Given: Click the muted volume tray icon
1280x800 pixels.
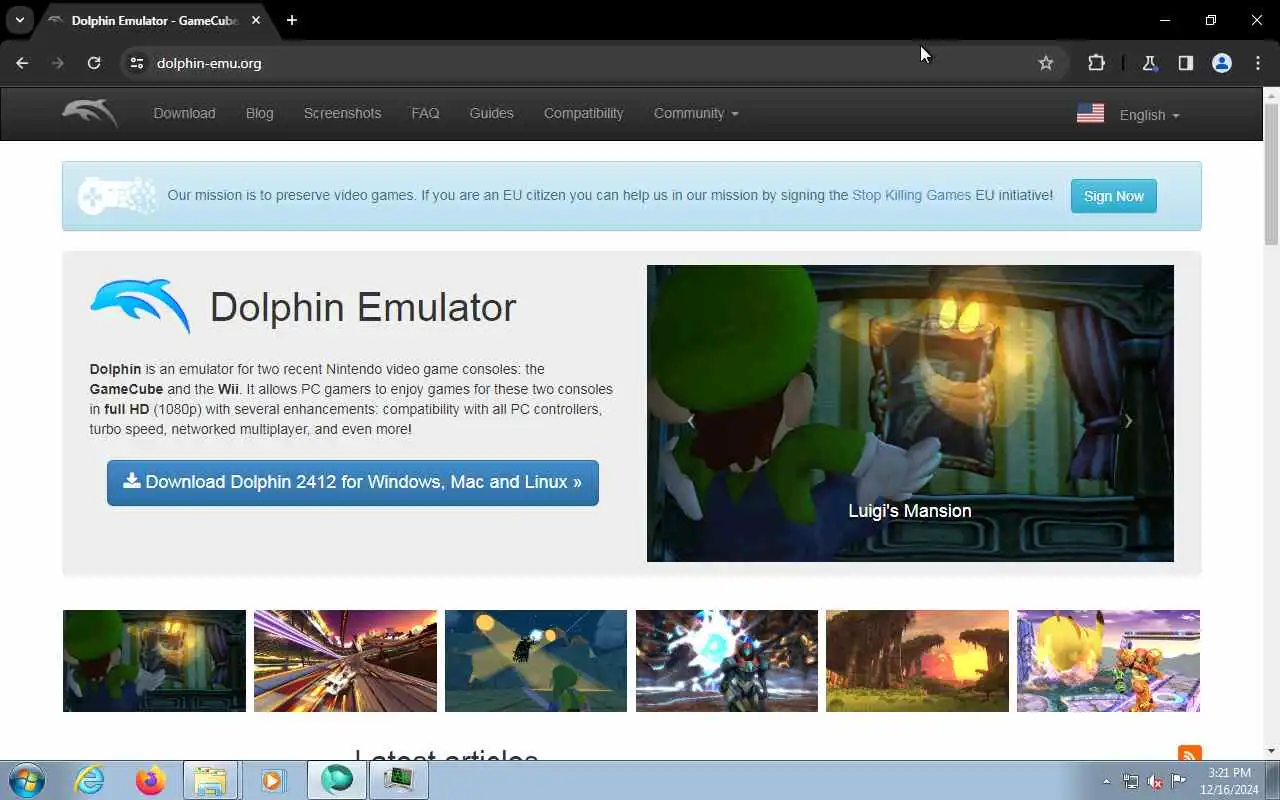Looking at the screenshot, I should pyautogui.click(x=1155, y=781).
